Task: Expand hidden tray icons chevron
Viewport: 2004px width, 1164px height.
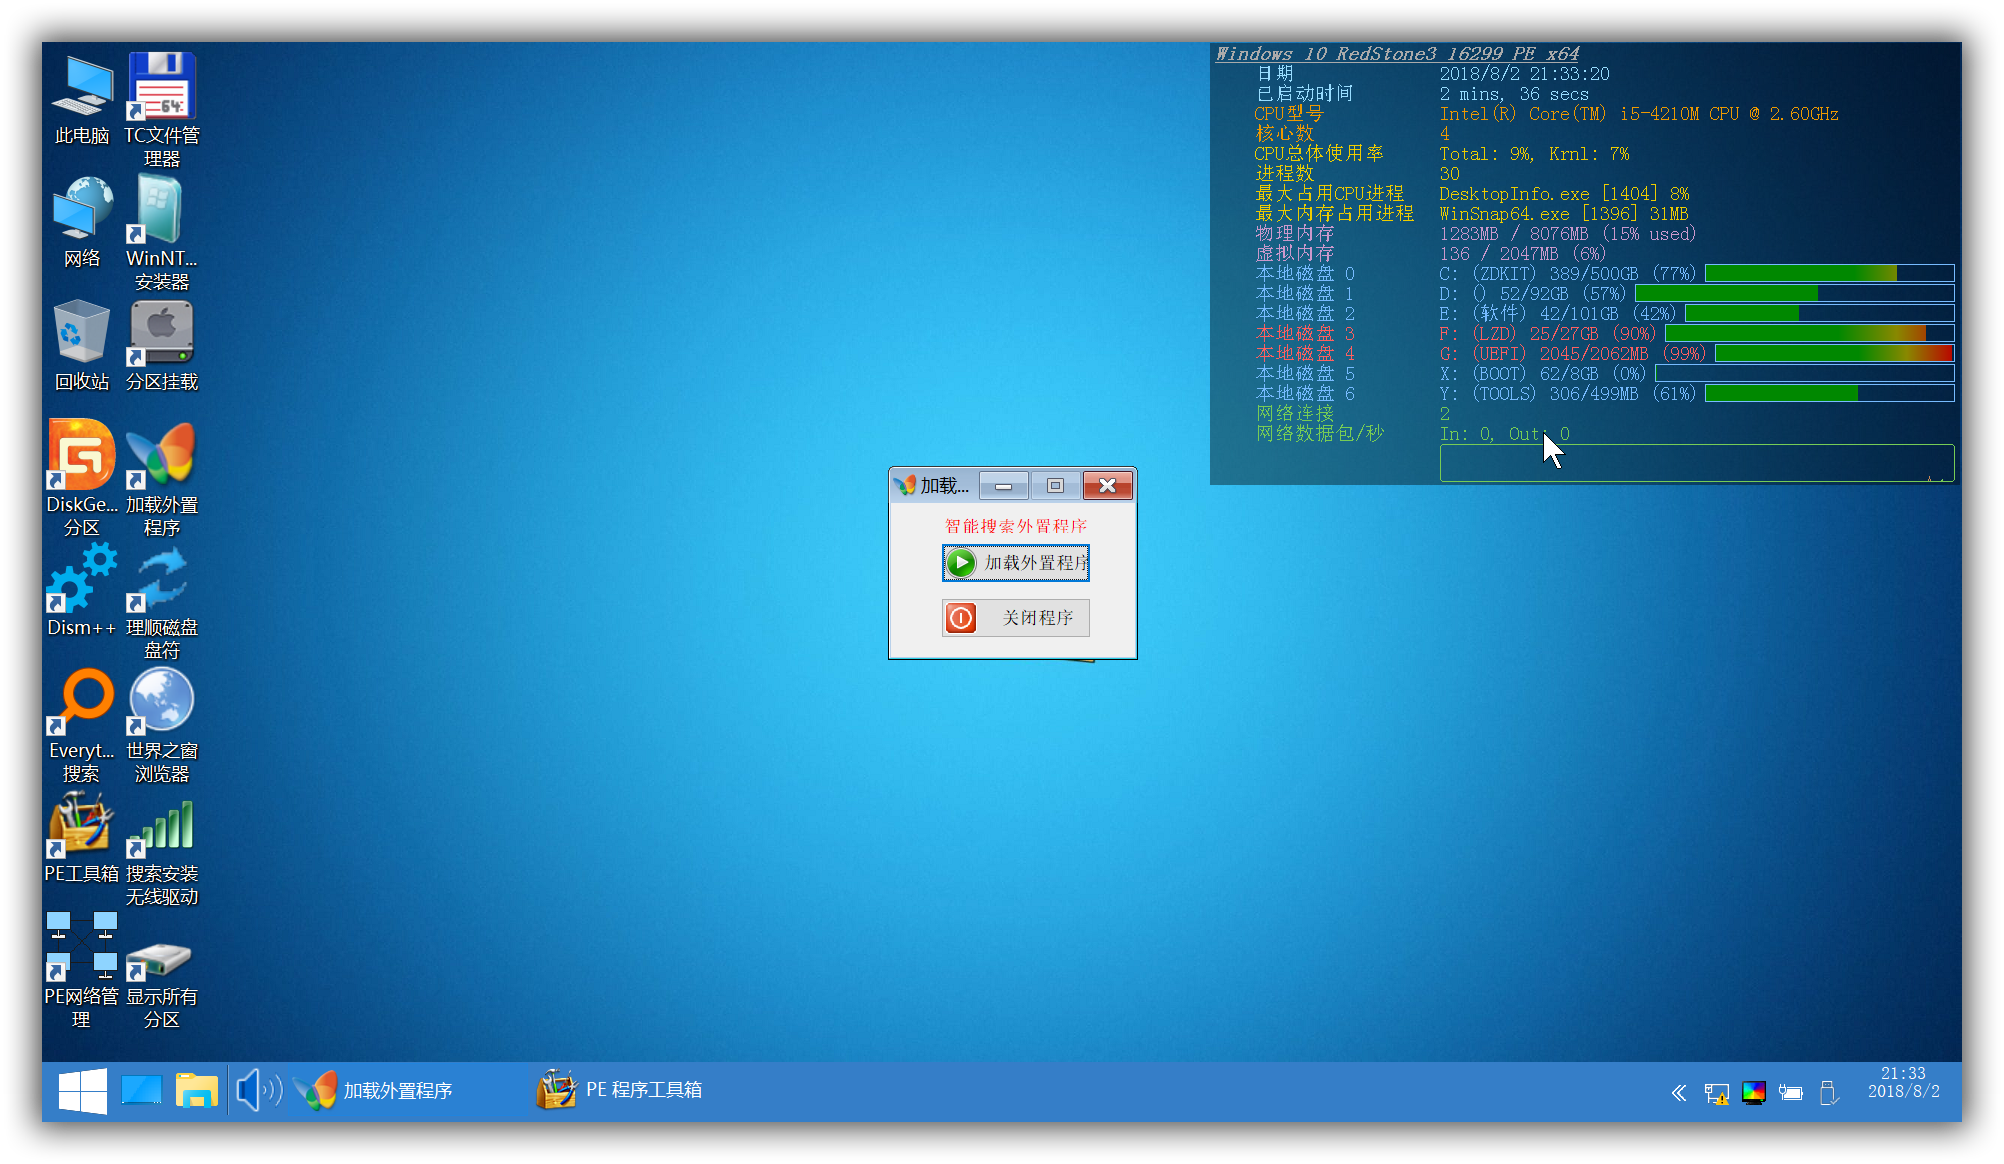Action: 1679,1093
